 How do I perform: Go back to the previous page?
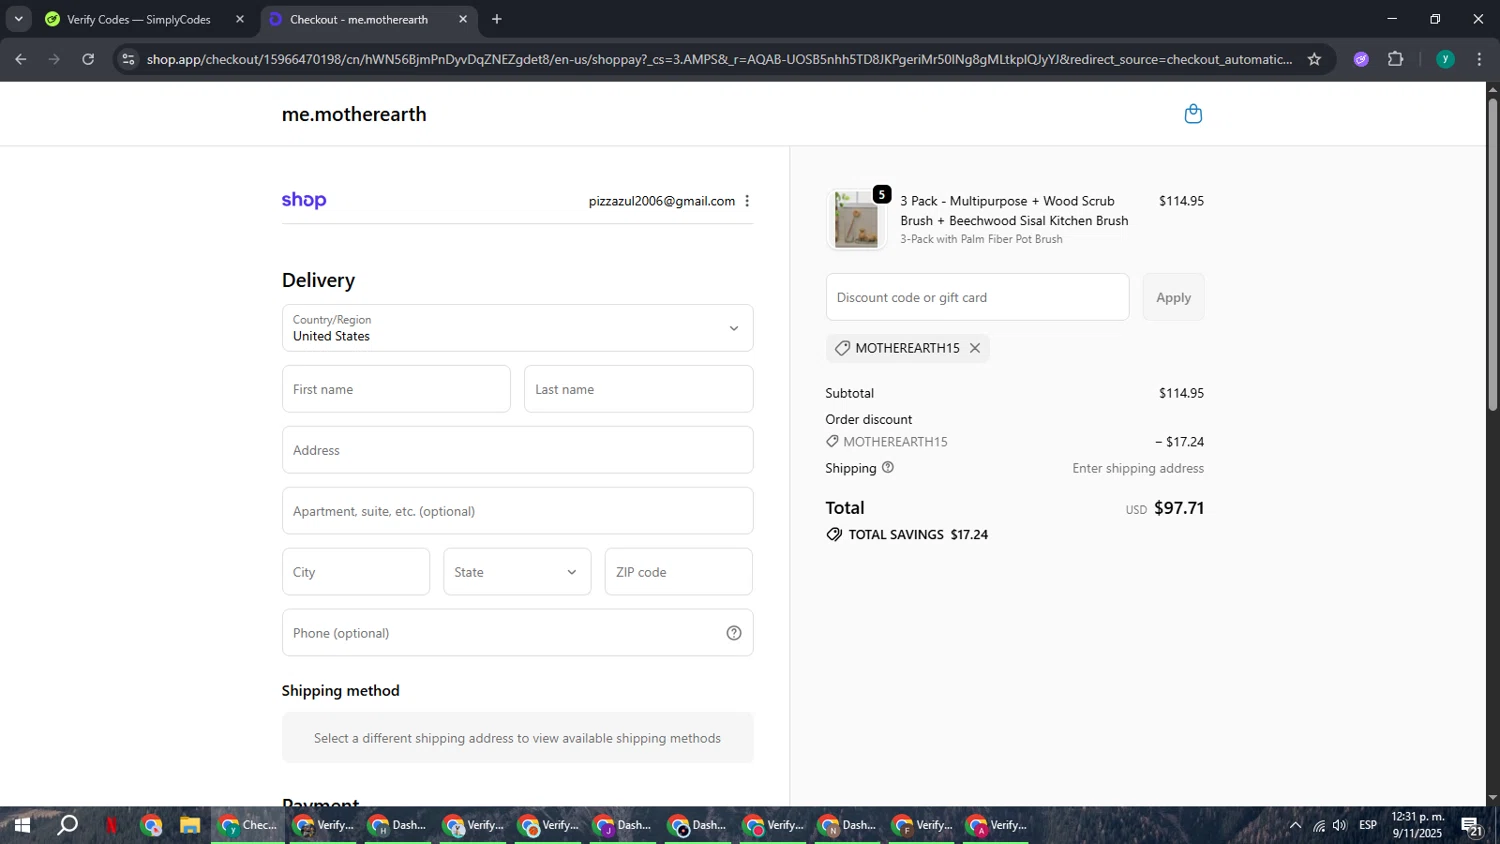(21, 60)
